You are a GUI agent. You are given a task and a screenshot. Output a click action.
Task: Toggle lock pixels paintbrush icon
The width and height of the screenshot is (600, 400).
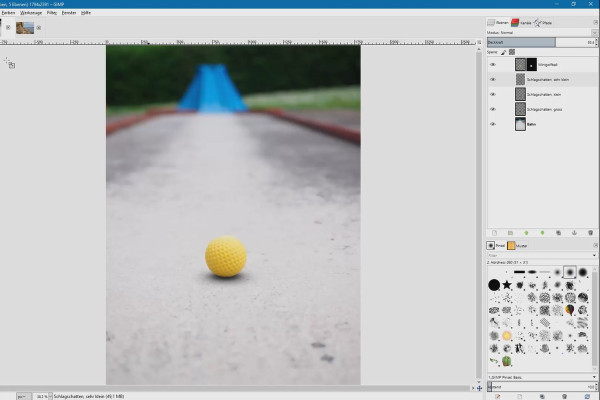[504, 52]
